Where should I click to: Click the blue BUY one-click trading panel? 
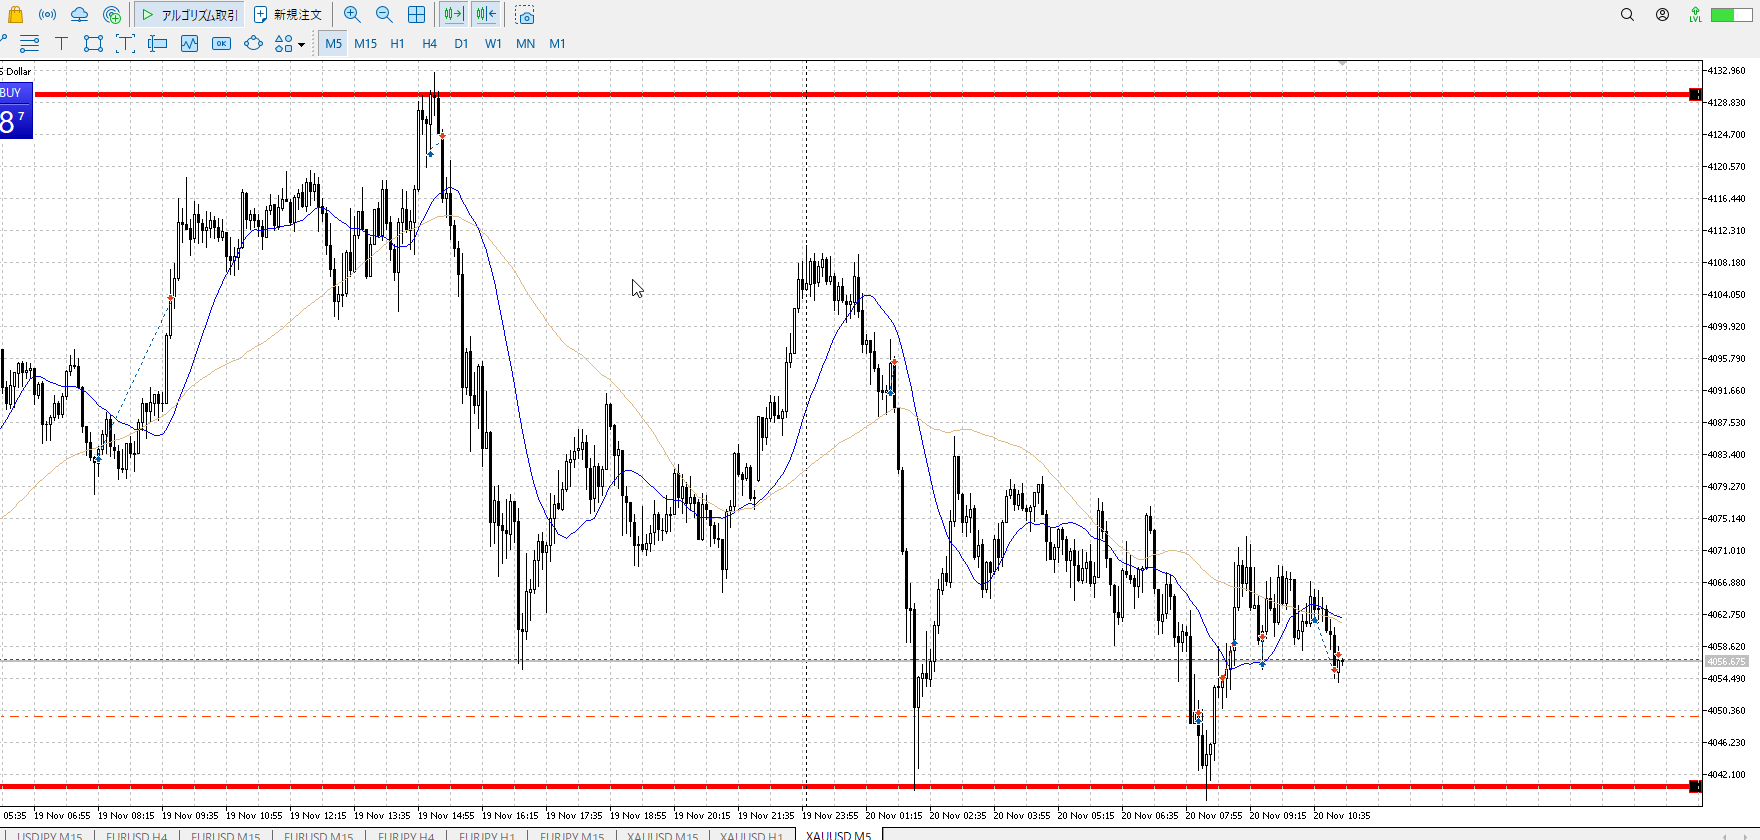tap(16, 112)
